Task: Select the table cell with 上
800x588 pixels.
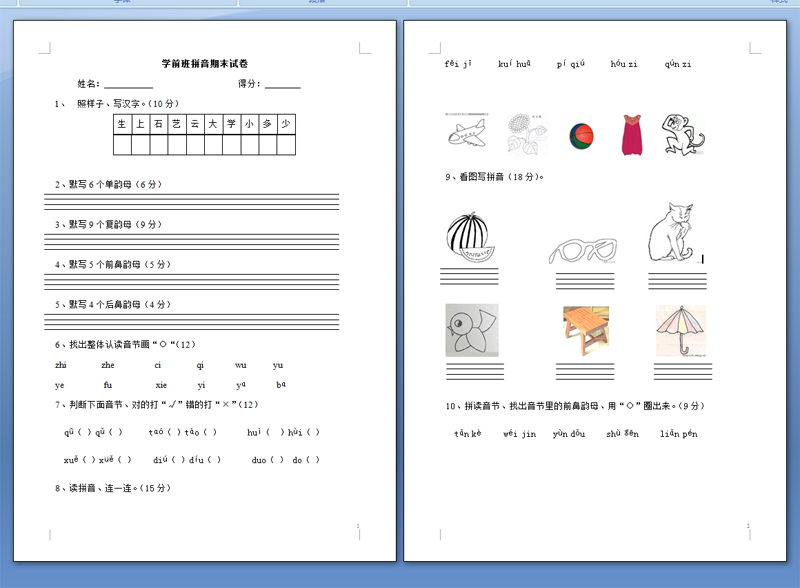Action: click(x=140, y=124)
